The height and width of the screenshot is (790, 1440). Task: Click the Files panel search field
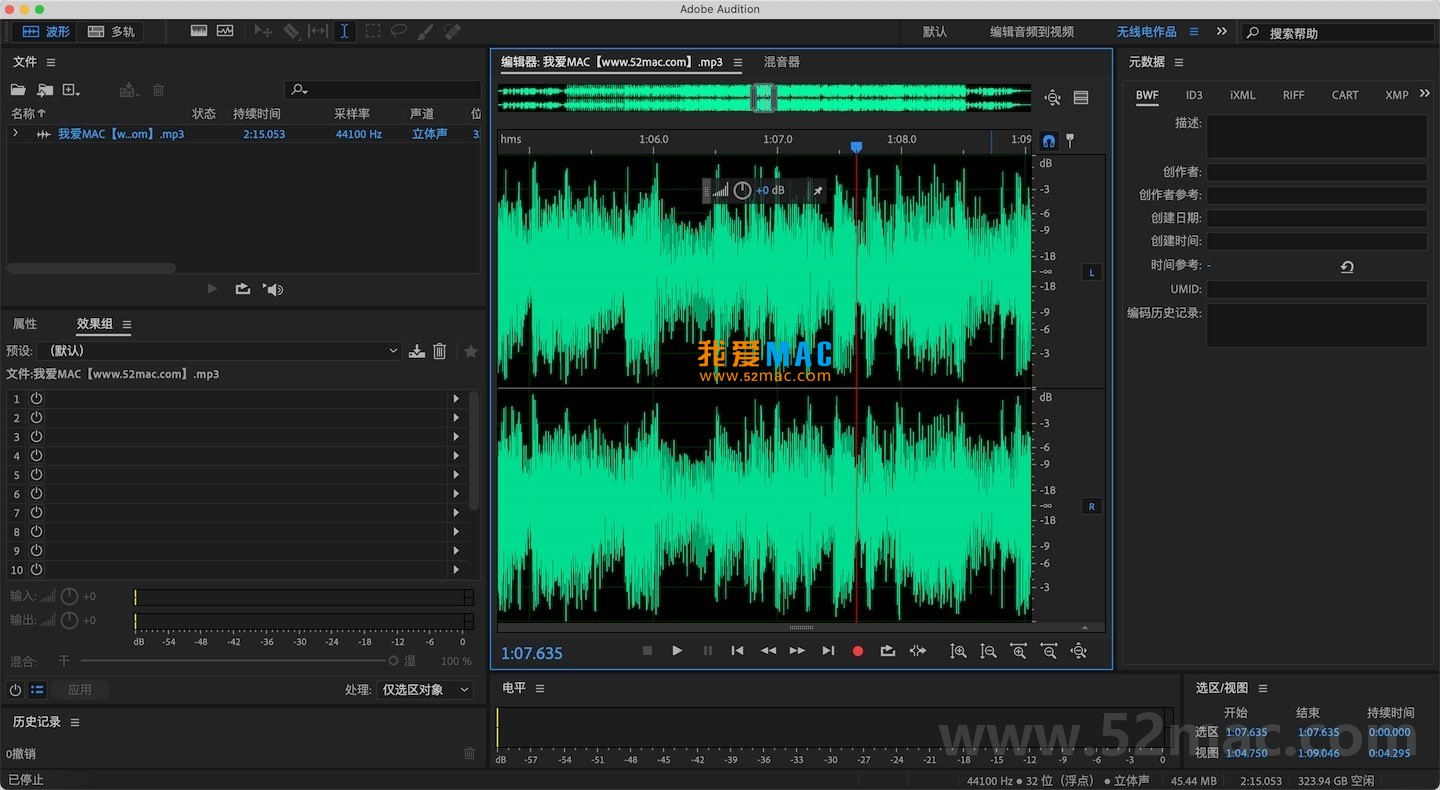pos(383,90)
